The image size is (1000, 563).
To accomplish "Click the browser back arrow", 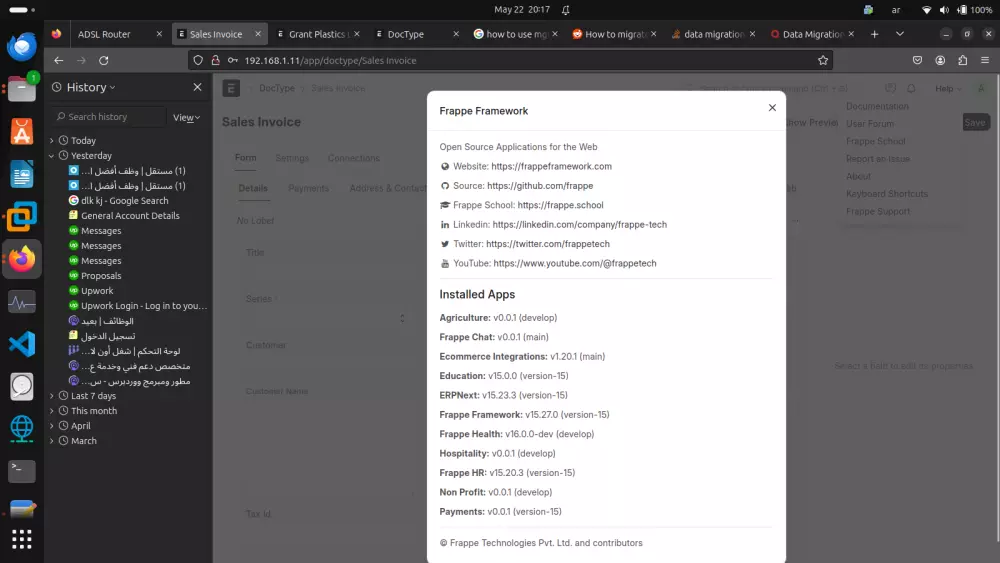I will point(59,60).
